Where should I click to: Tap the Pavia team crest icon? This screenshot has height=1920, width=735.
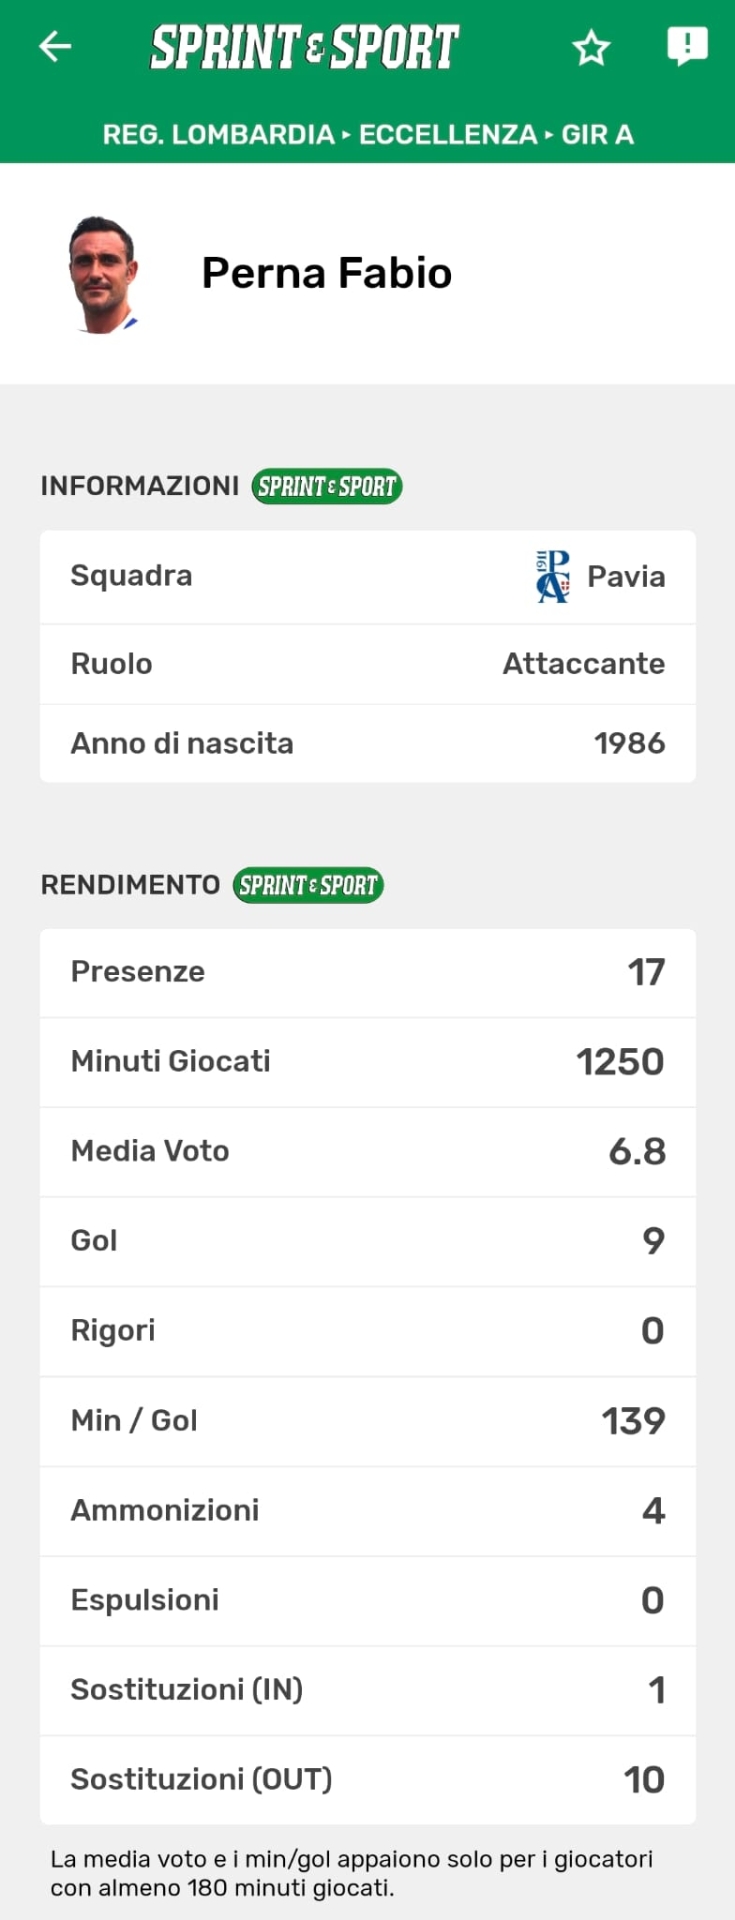553,576
